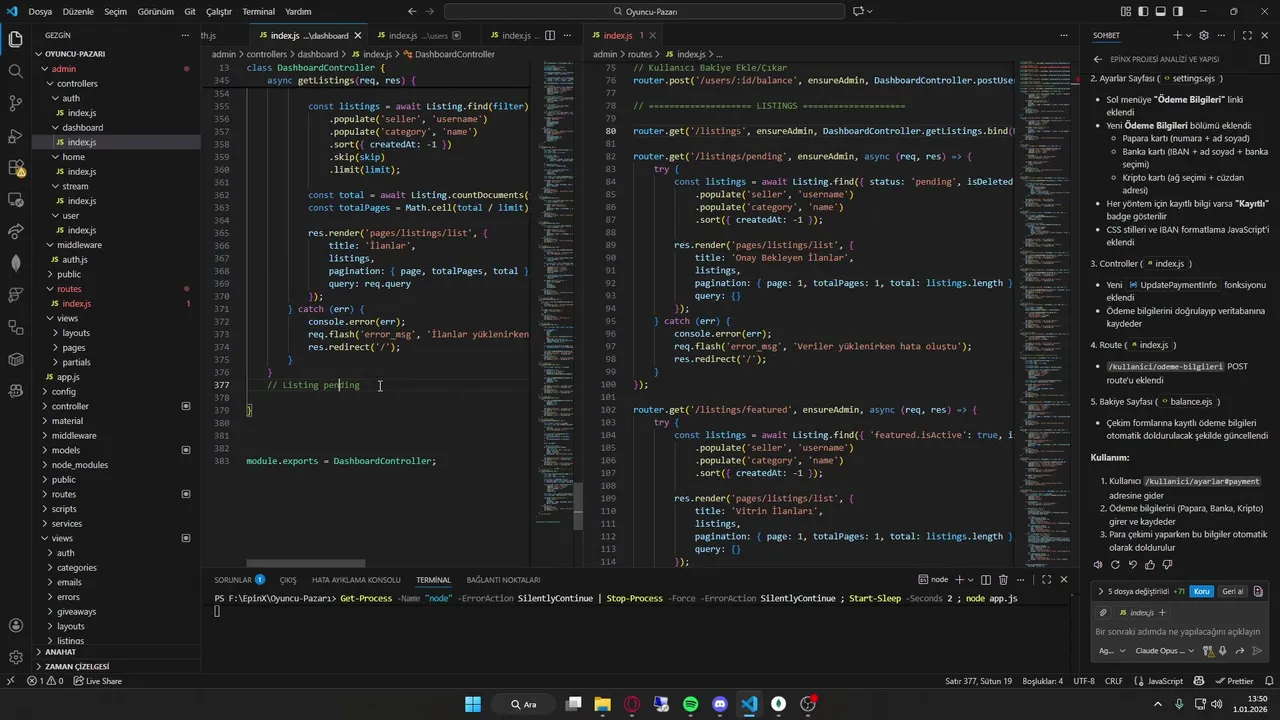Open the Run and Debug view
Image resolution: width=1280 pixels, height=720 pixels.
click(15, 135)
